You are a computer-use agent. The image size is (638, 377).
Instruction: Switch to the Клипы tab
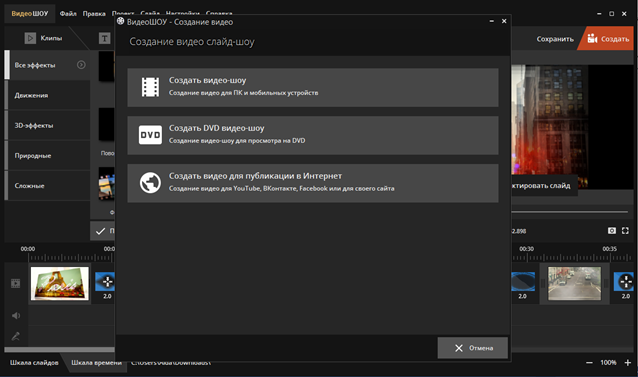click(44, 38)
